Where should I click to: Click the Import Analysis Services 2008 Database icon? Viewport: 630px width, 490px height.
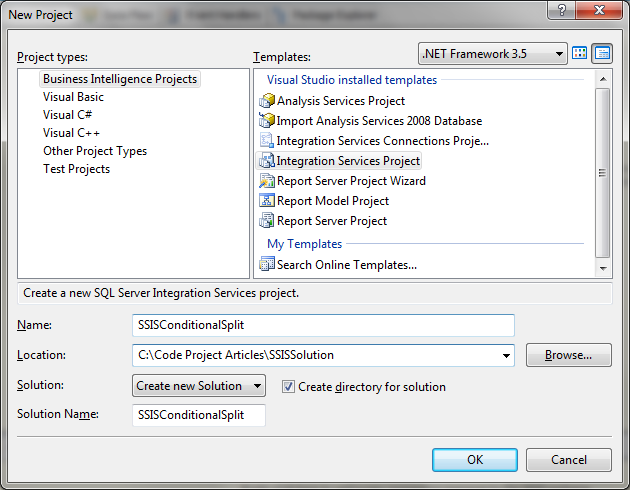click(267, 121)
